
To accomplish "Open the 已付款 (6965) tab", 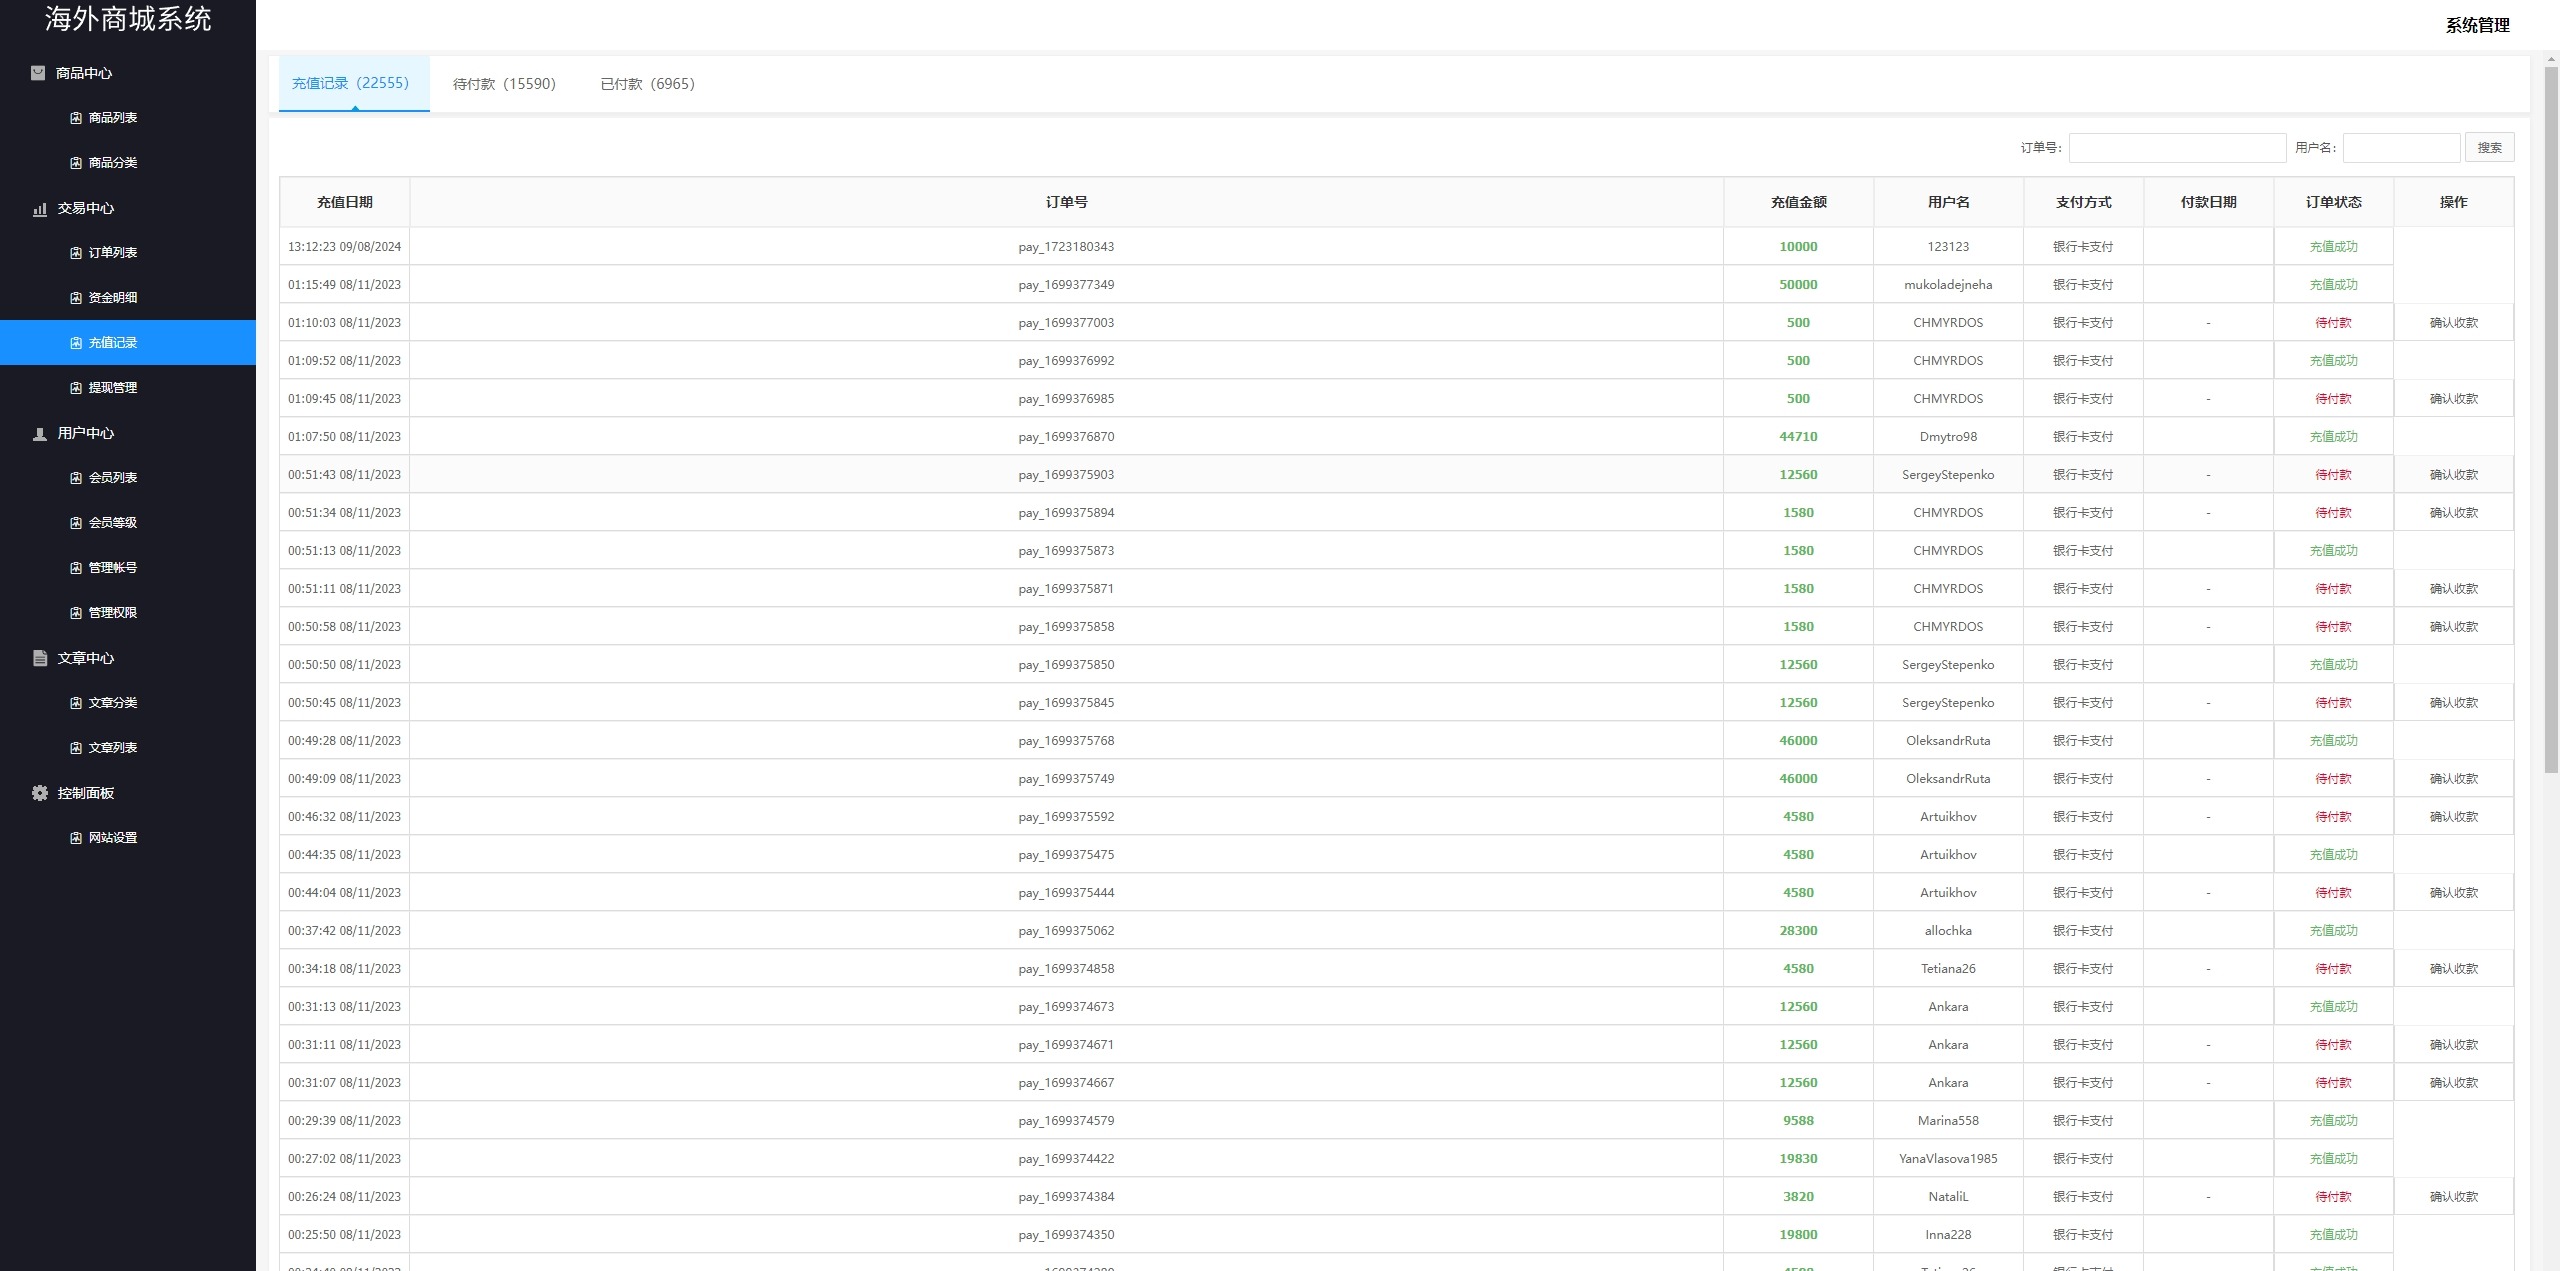I will [x=648, y=84].
